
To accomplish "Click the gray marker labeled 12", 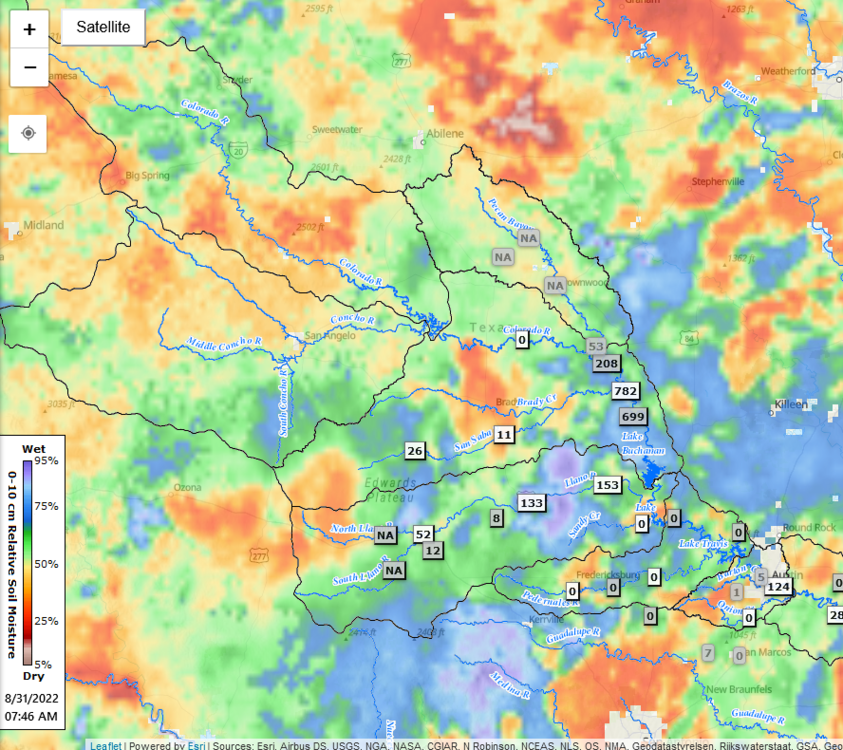I will [x=432, y=550].
